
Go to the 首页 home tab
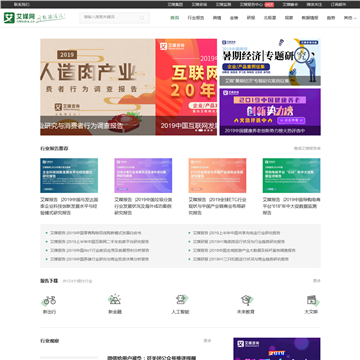coord(175,18)
